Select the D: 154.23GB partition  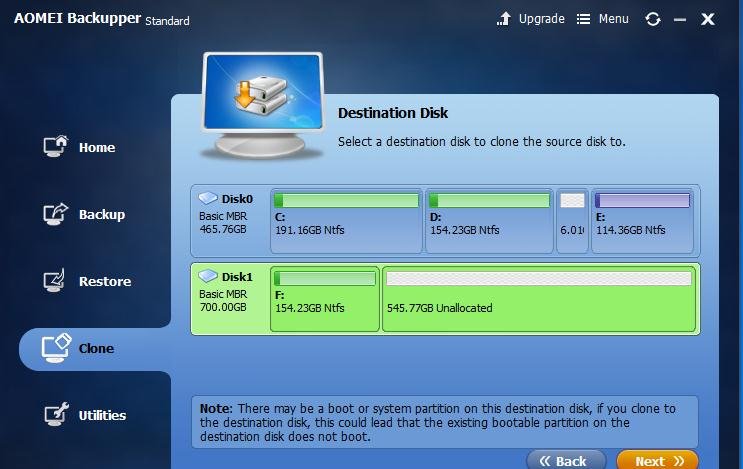coord(489,220)
